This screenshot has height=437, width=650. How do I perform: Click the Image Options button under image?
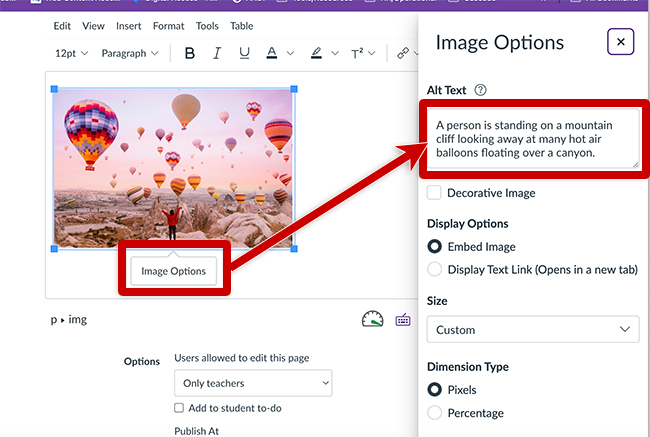[x=174, y=271]
